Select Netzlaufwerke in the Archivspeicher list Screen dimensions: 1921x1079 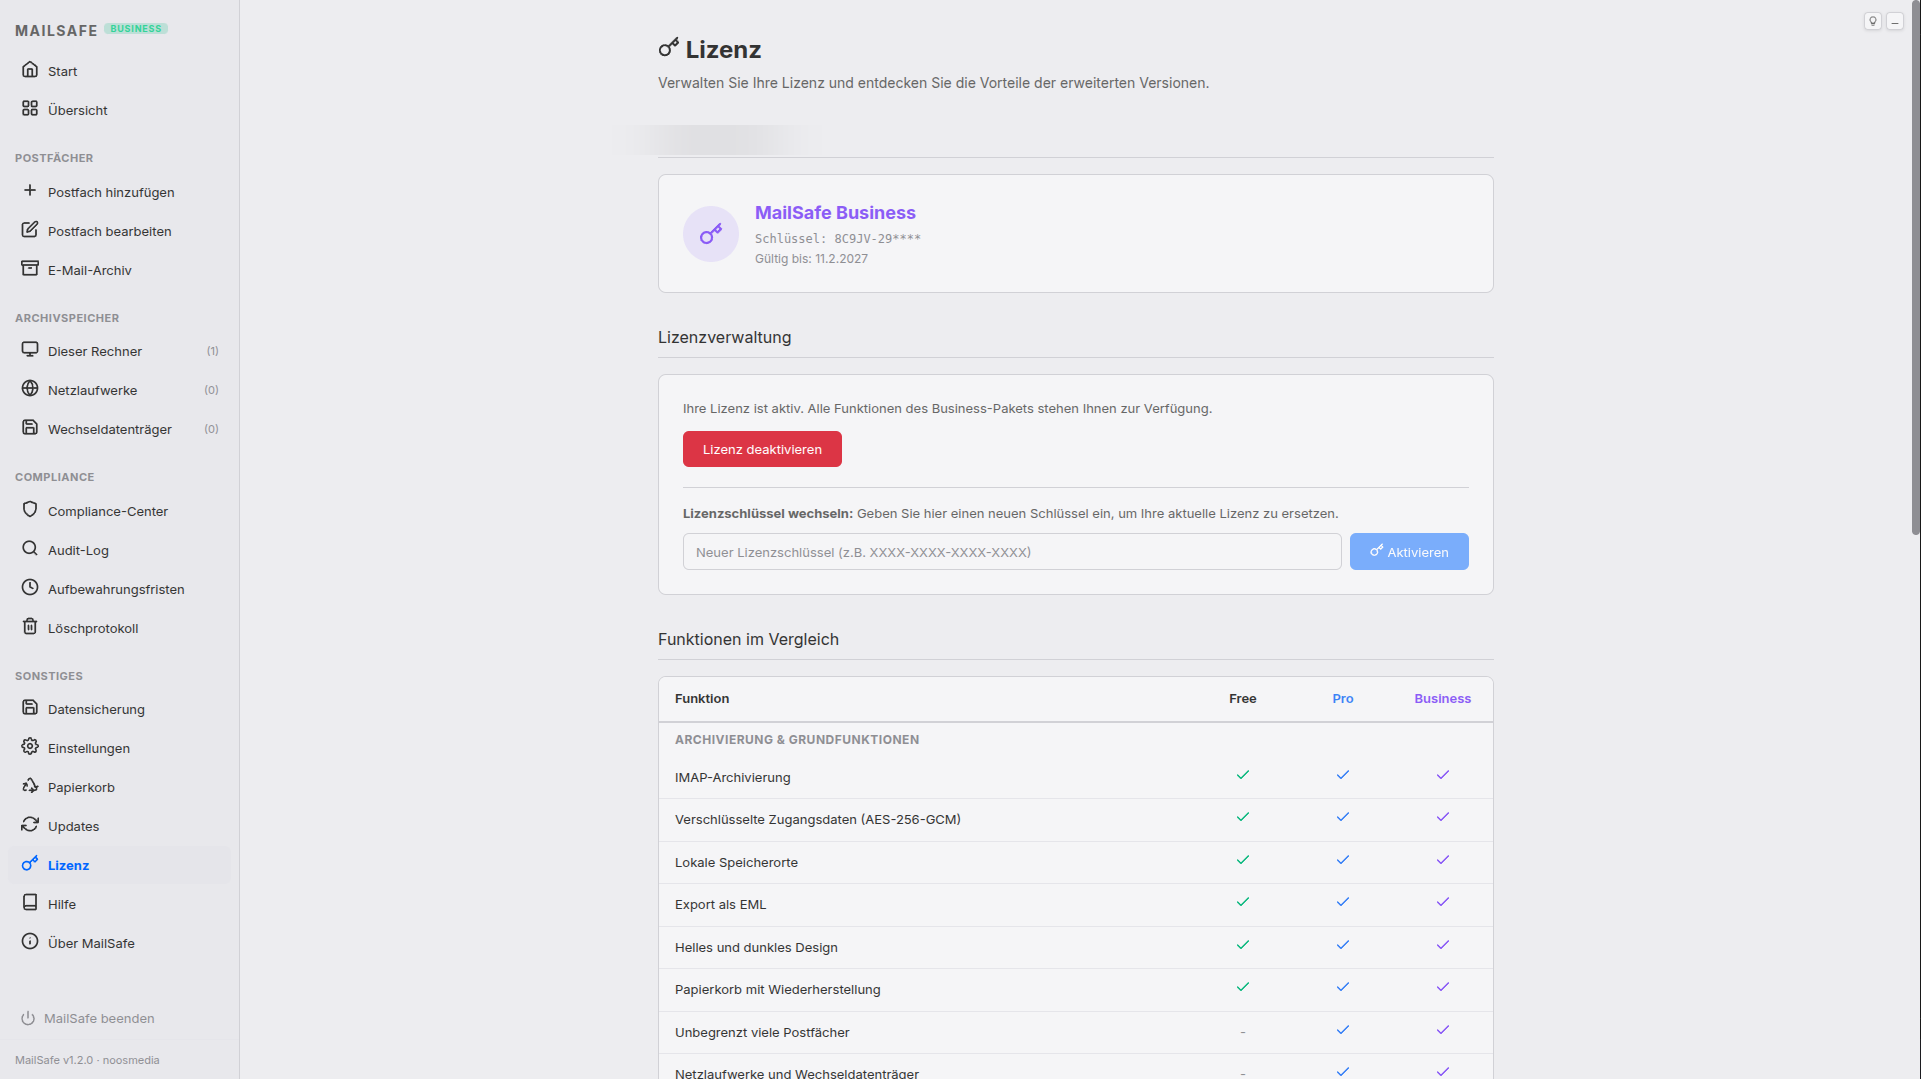point(92,390)
